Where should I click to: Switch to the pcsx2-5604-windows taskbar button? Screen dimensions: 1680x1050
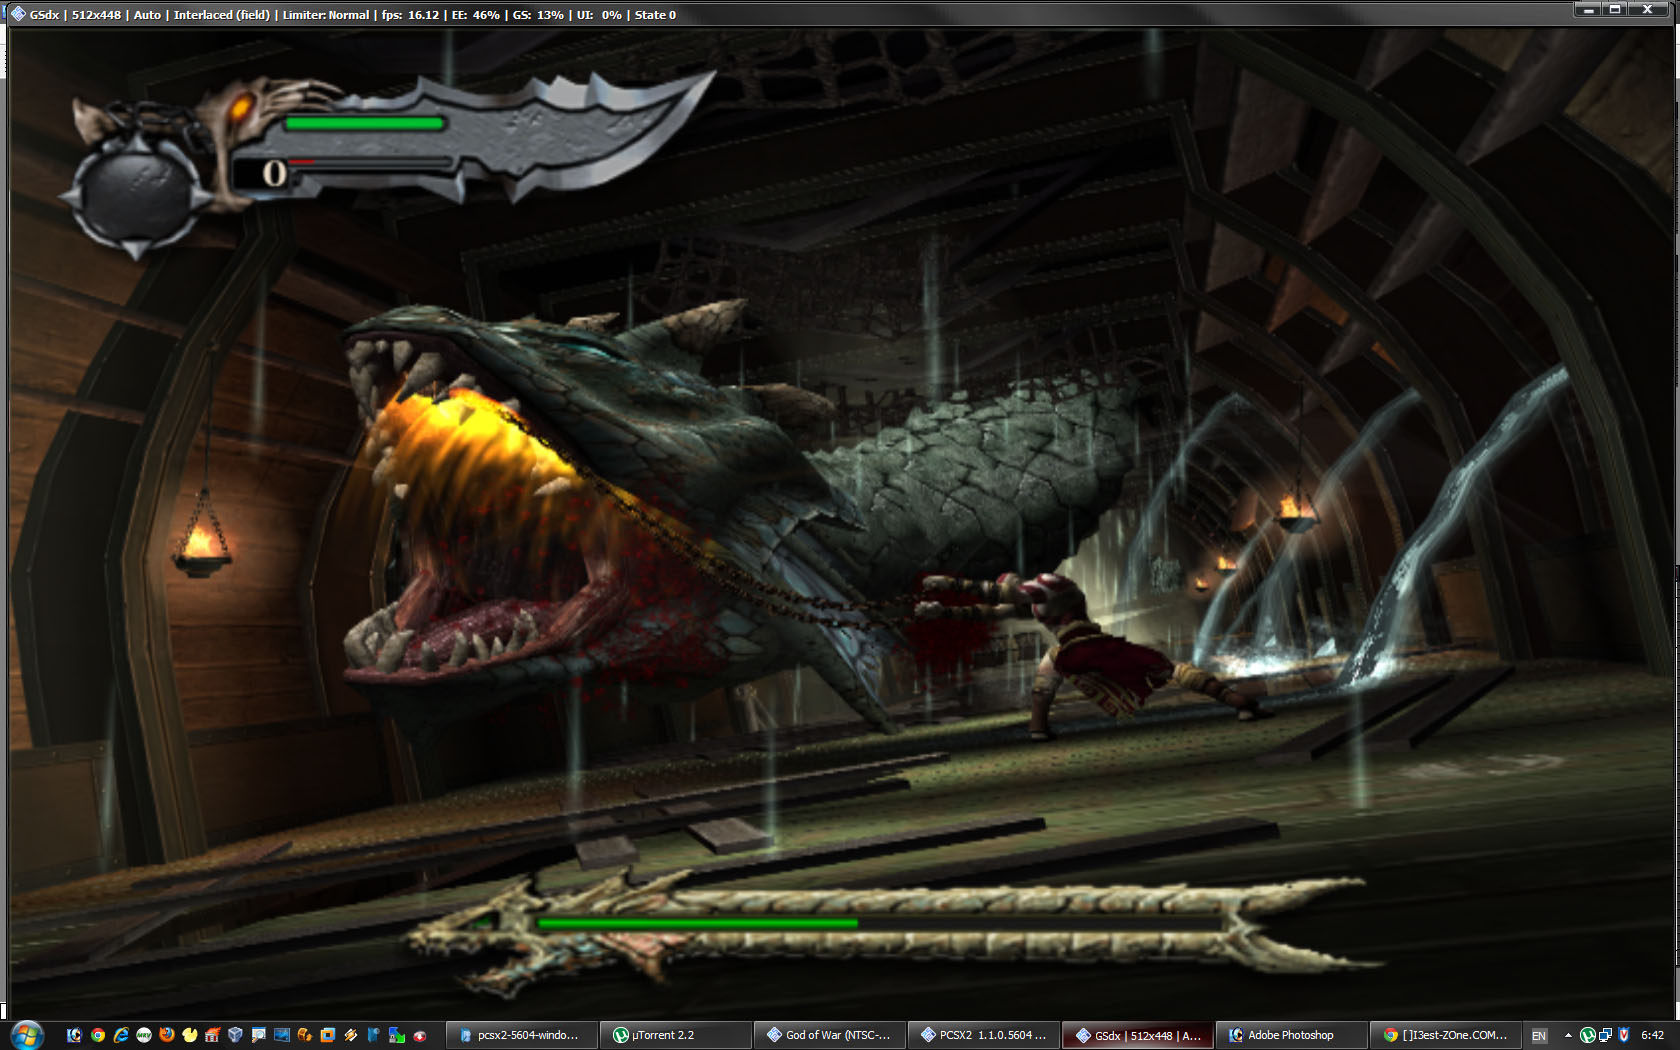[523, 1035]
